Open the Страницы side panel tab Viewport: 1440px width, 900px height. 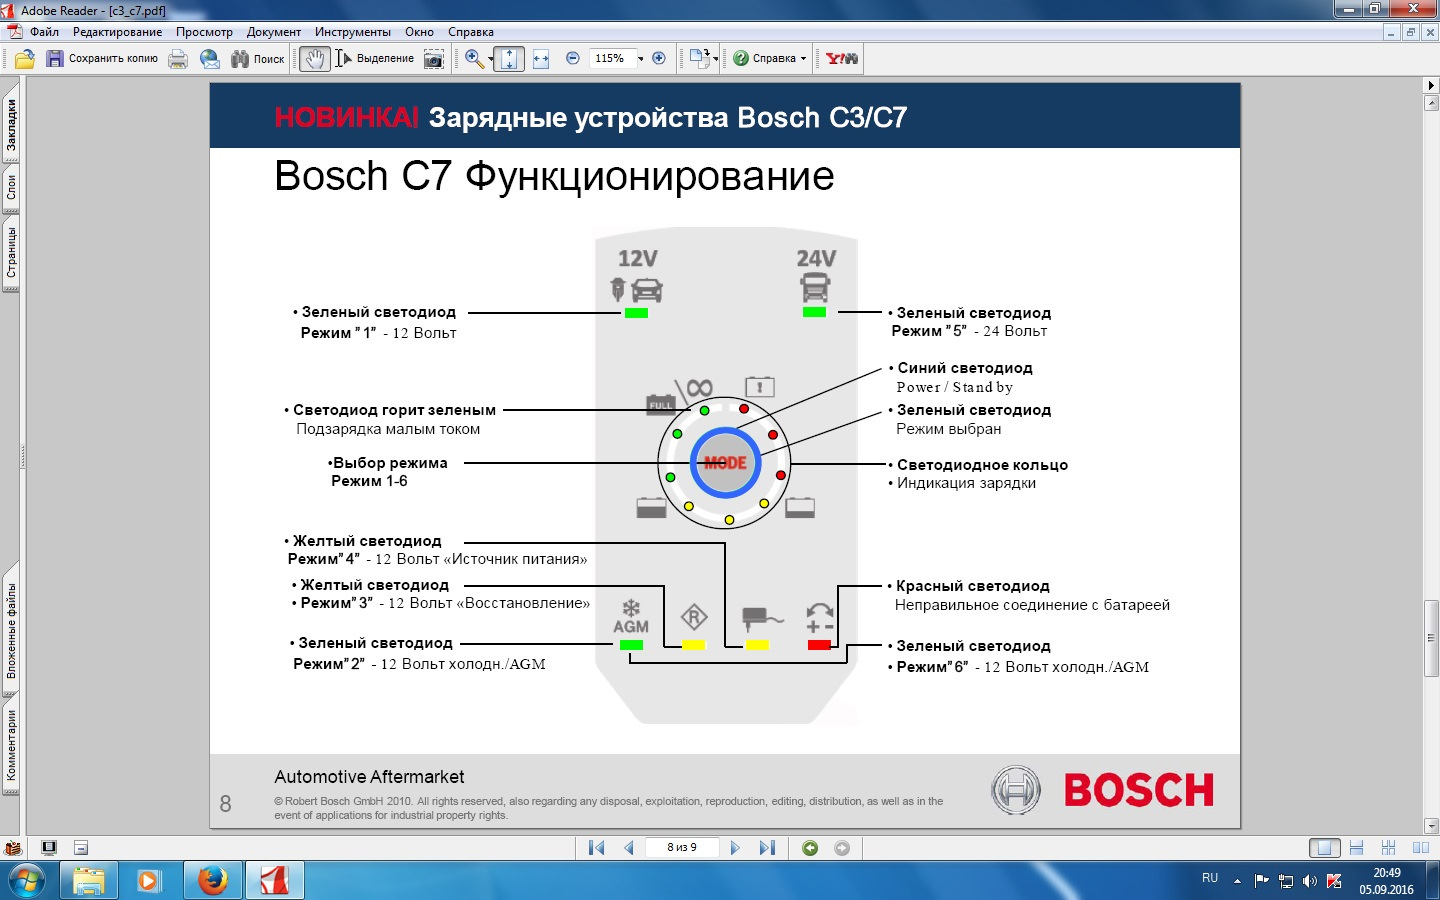11,252
